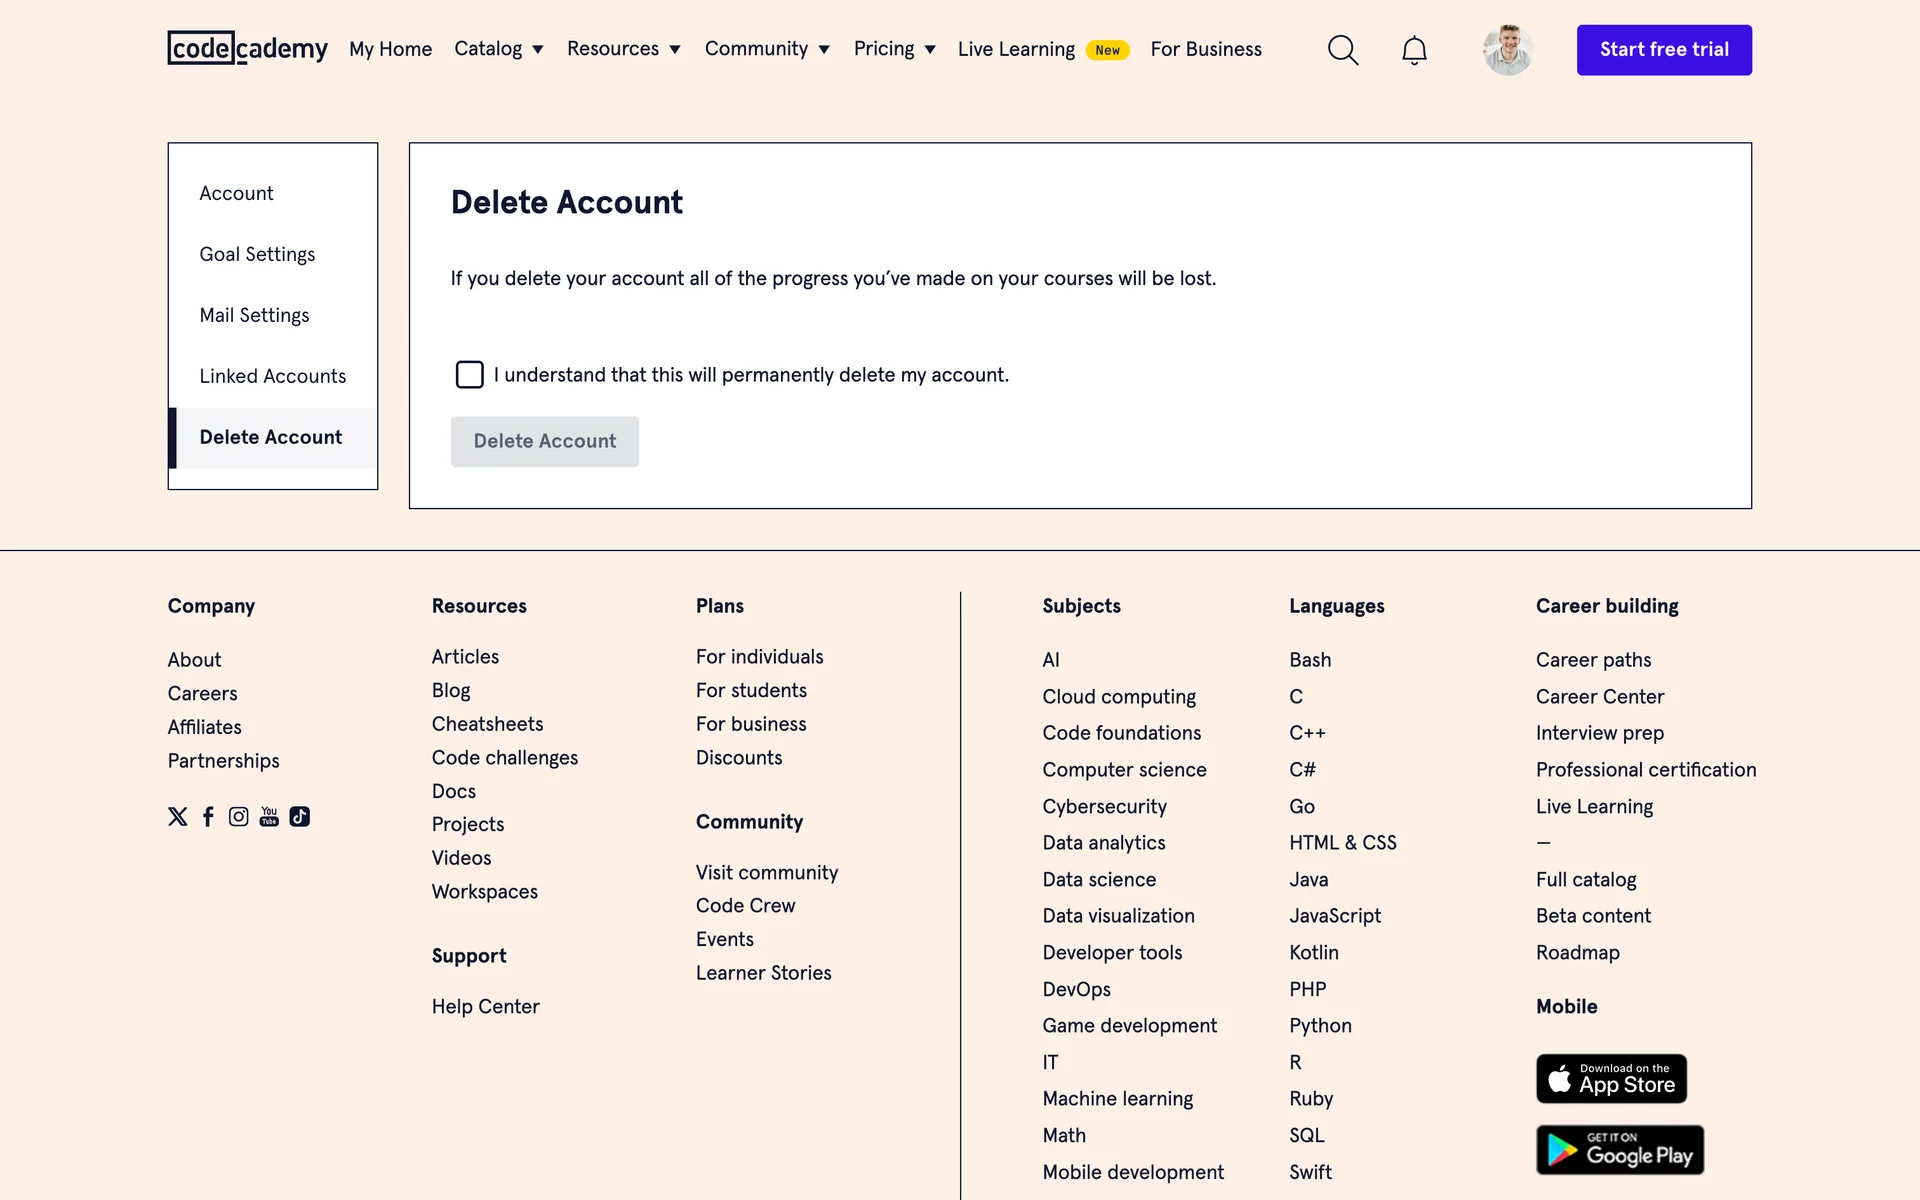Image resolution: width=1920 pixels, height=1200 pixels.
Task: Expand the Catalog dropdown menu
Action: click(498, 49)
